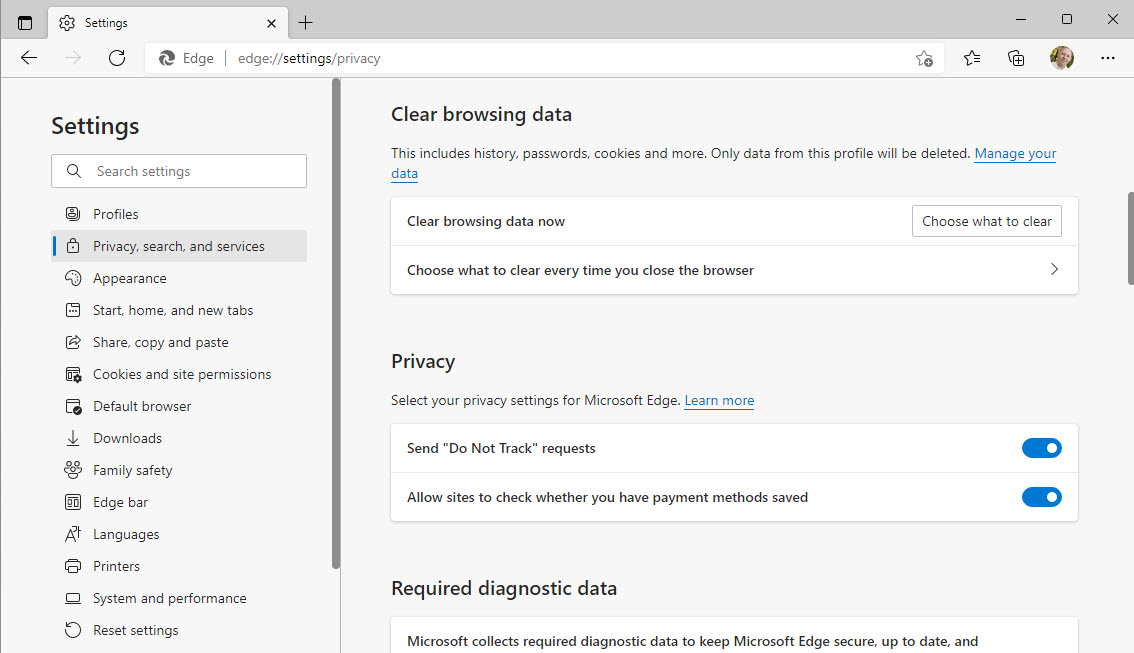1134x653 pixels.
Task: Add this page to favorites star icon
Action: tap(924, 58)
